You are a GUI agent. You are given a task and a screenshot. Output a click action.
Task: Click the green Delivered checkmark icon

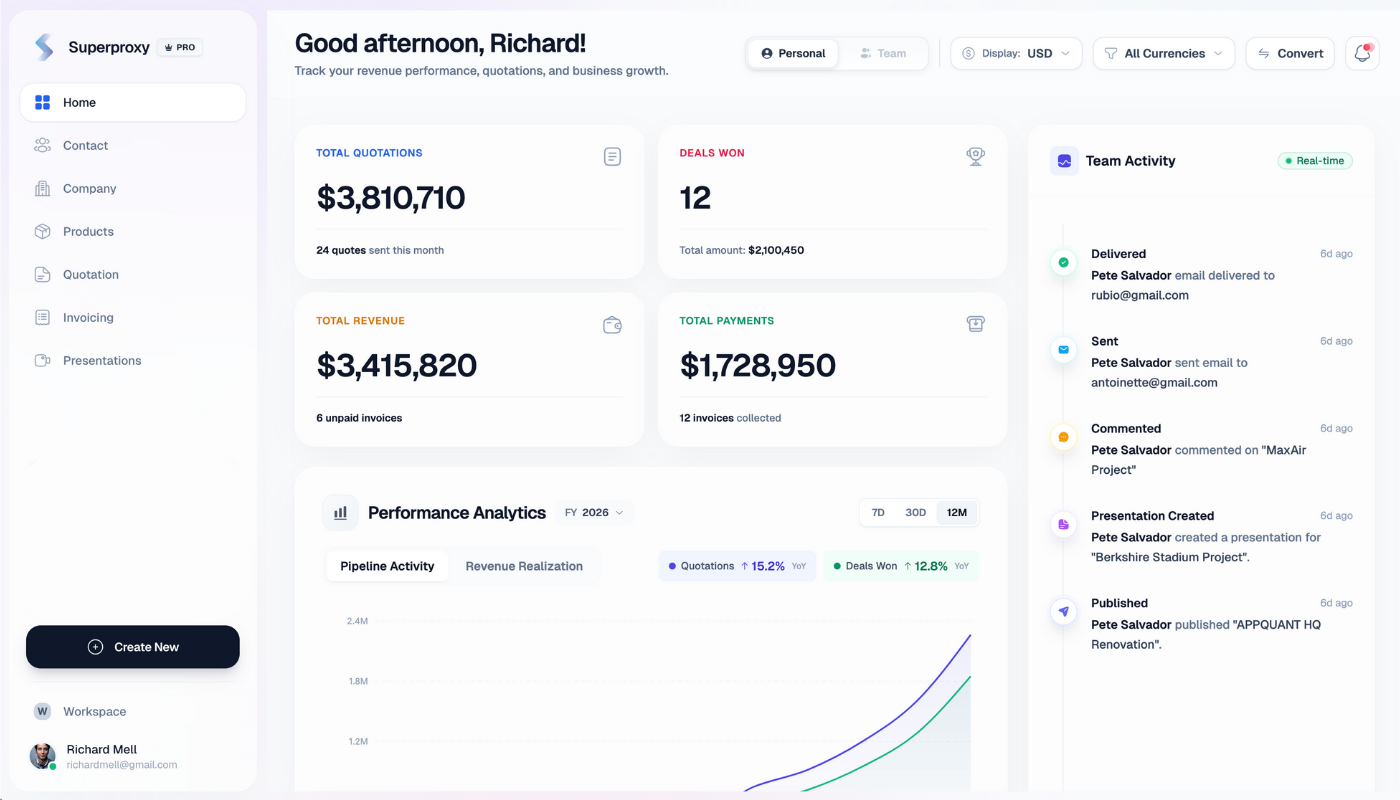(x=1063, y=263)
